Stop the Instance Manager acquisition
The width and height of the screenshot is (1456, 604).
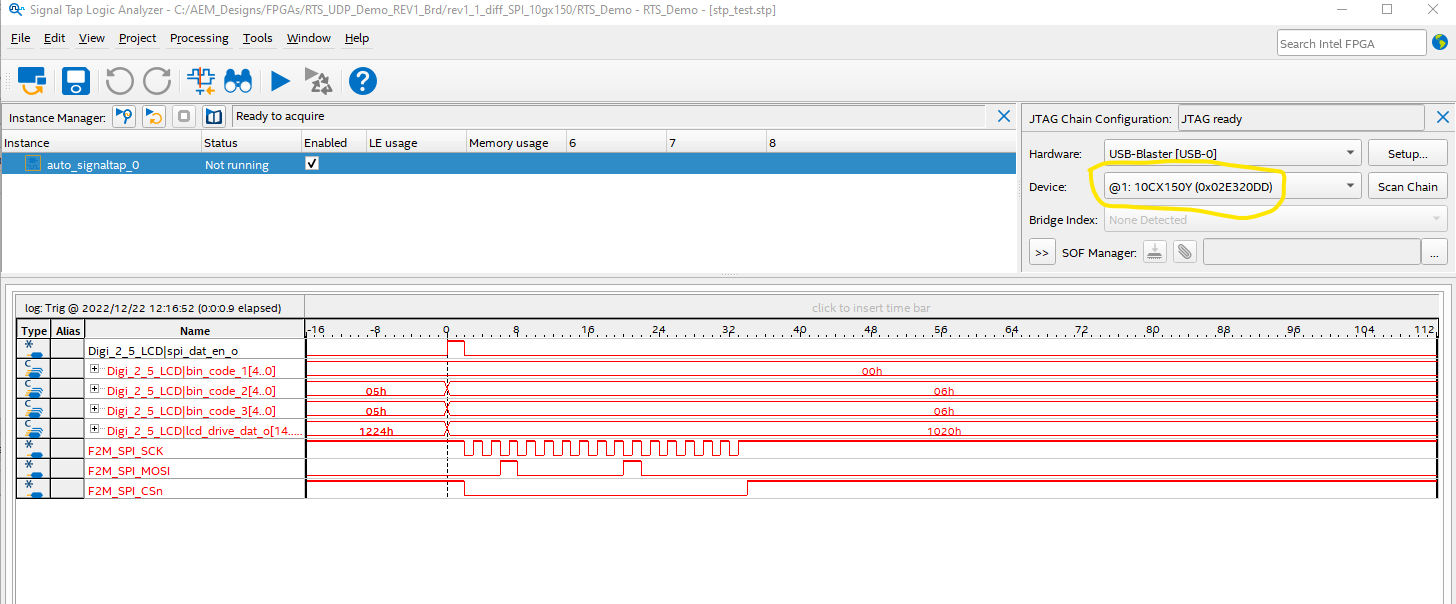point(183,116)
